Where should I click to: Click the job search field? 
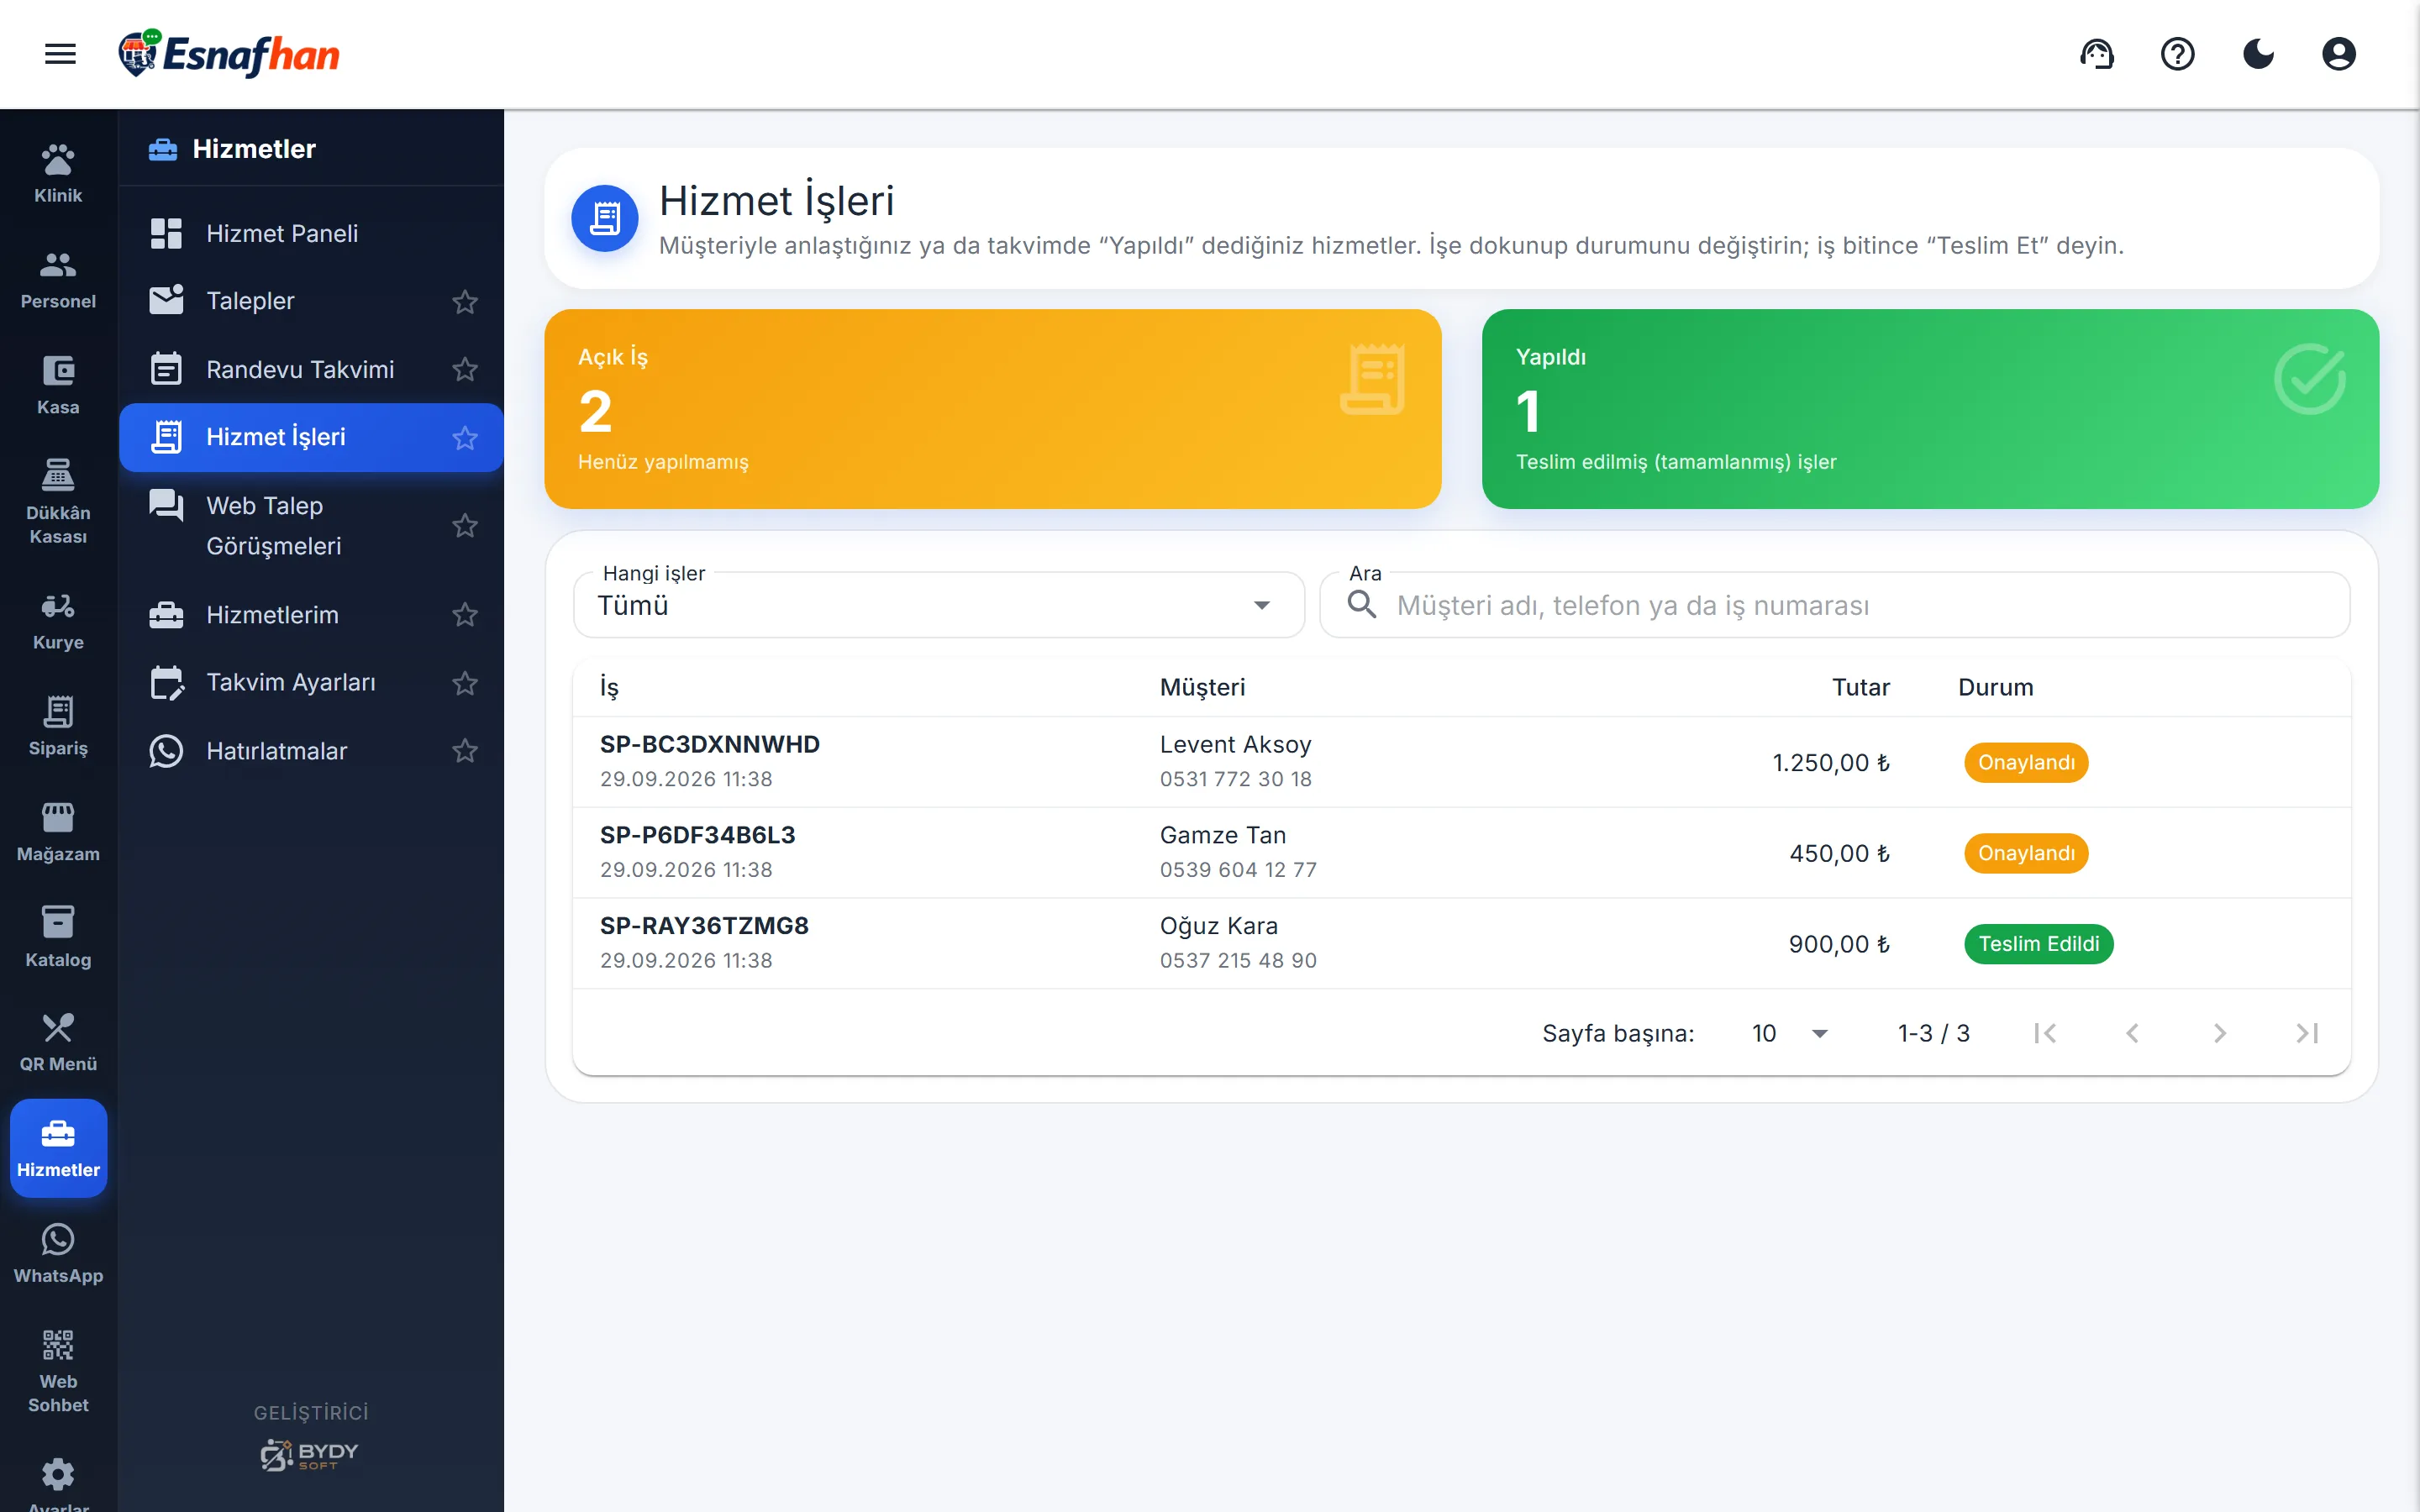tap(1835, 605)
